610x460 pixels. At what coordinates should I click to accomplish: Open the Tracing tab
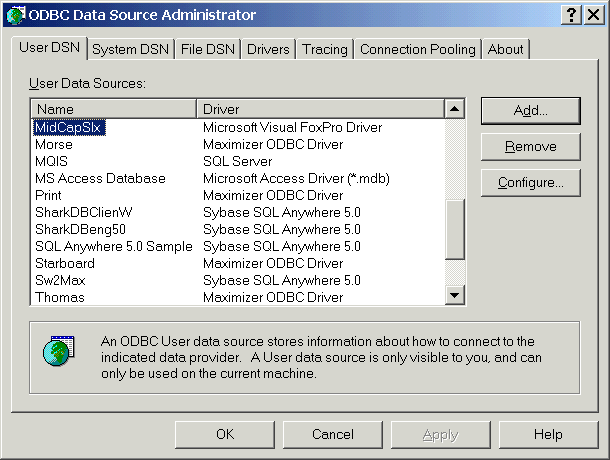point(324,49)
